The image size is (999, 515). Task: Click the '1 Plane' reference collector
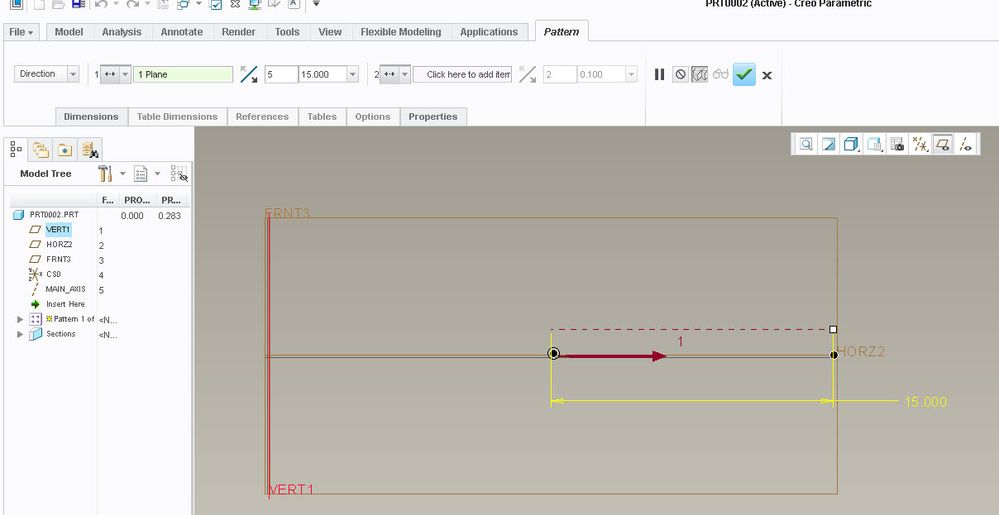coord(183,75)
